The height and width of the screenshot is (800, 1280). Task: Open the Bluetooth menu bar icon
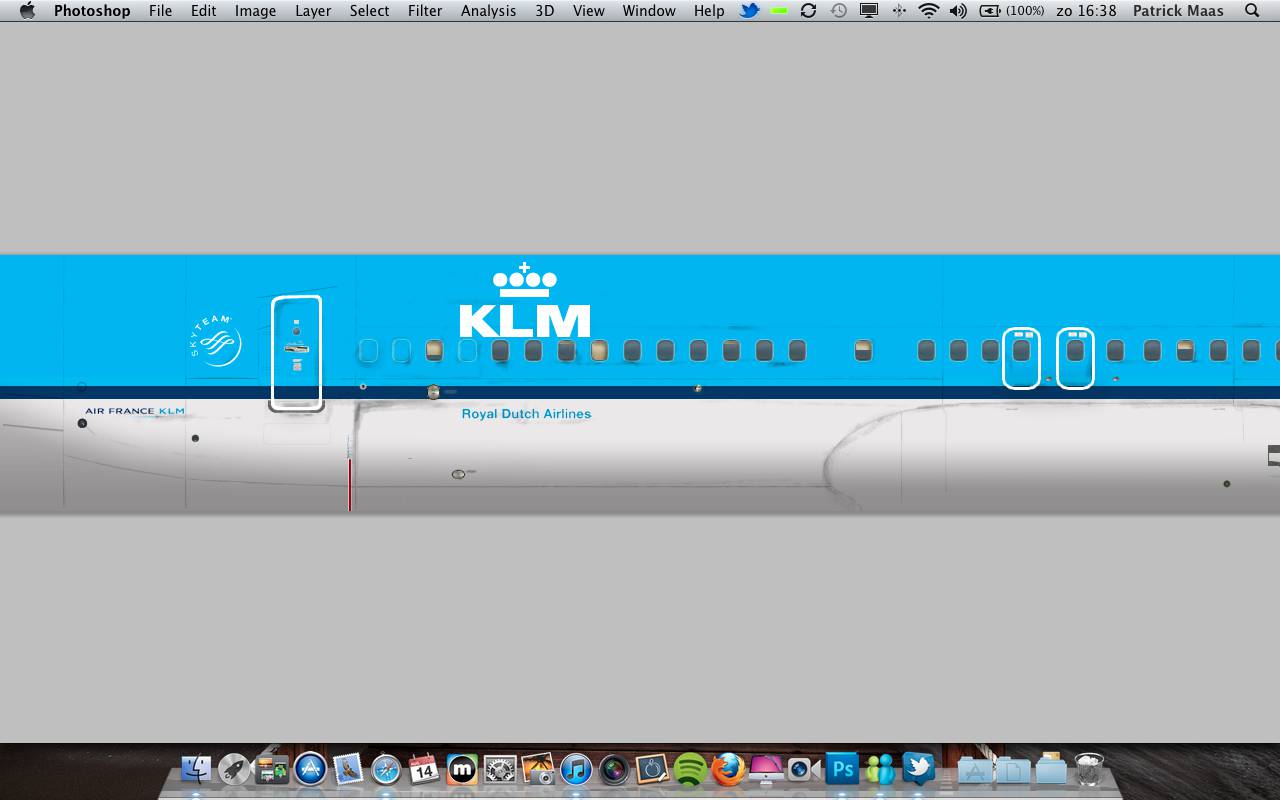pyautogui.click(x=899, y=11)
